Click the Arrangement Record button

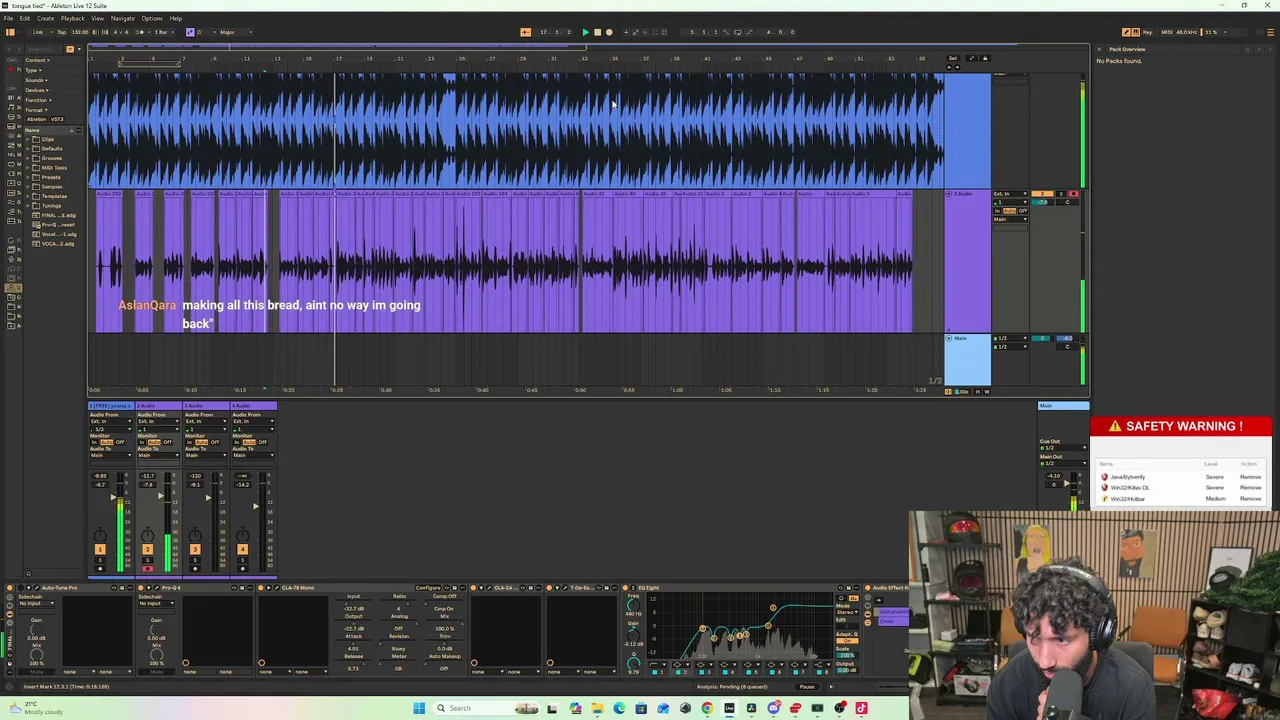click(x=609, y=32)
